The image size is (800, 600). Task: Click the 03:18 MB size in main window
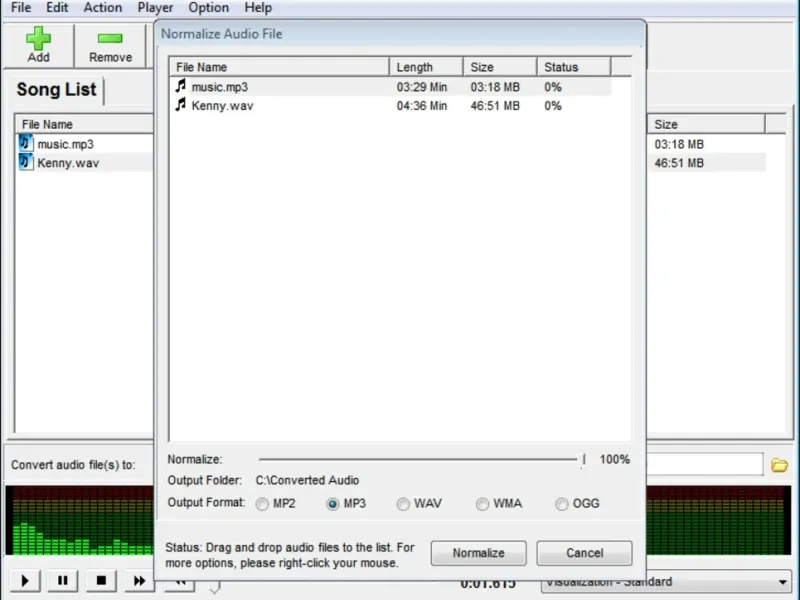click(x=679, y=144)
